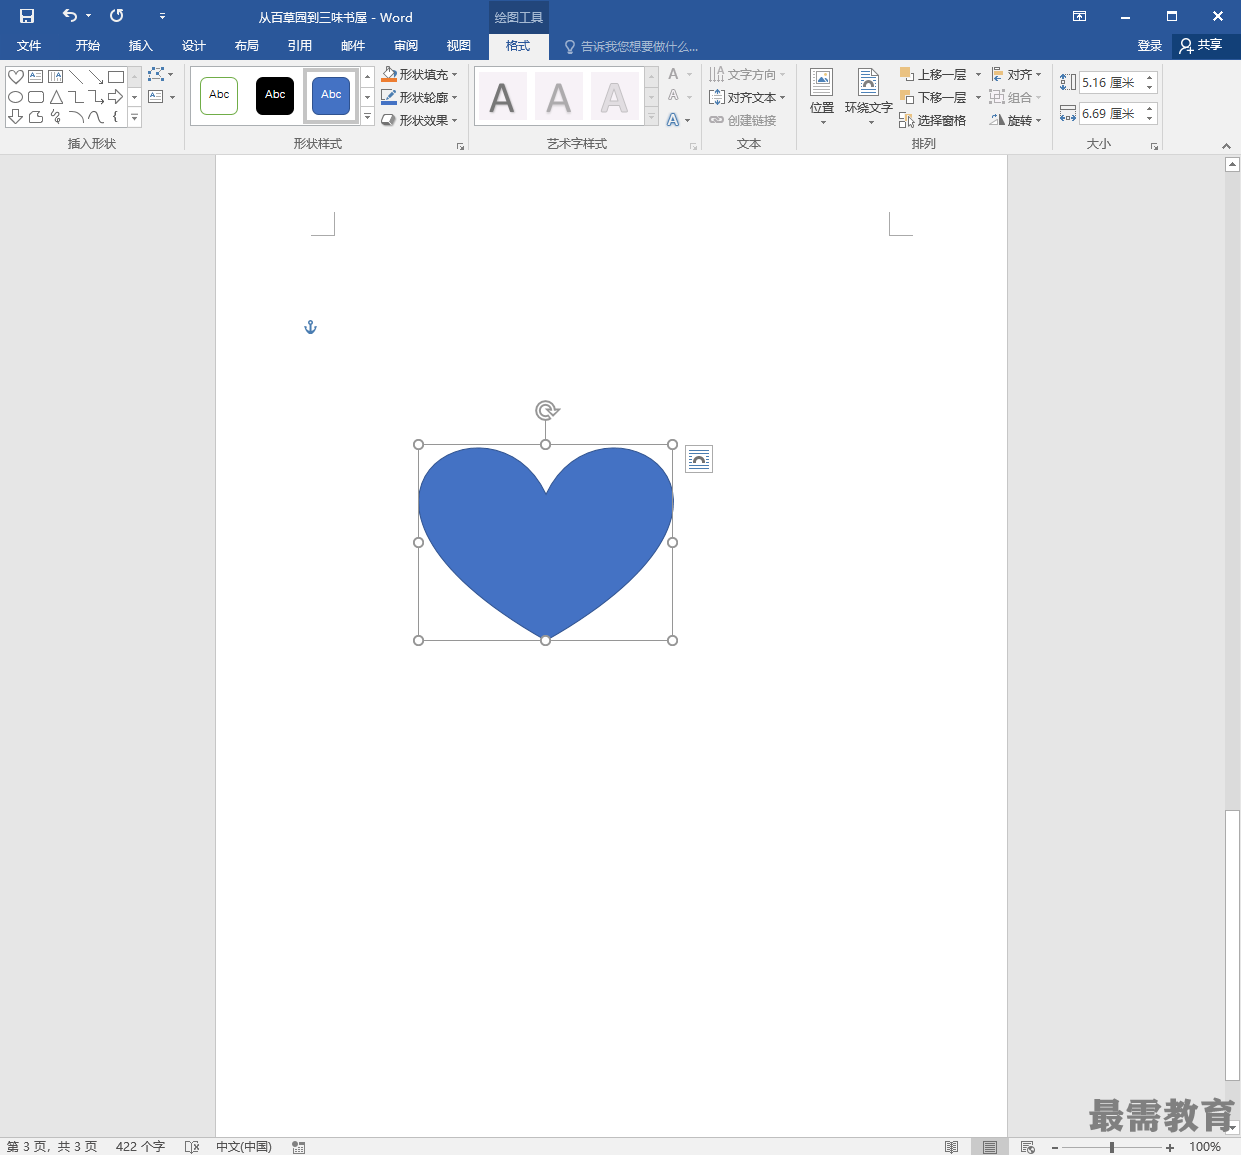Select the right block arrow shape
The height and width of the screenshot is (1155, 1241).
116,97
